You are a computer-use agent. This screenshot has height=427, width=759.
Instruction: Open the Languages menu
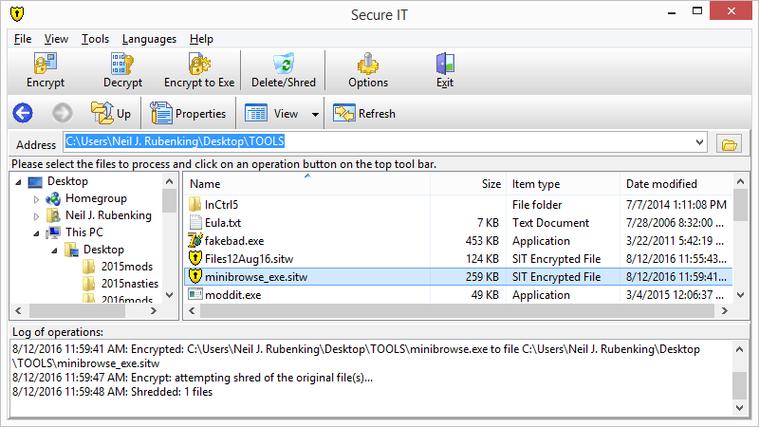[149, 39]
